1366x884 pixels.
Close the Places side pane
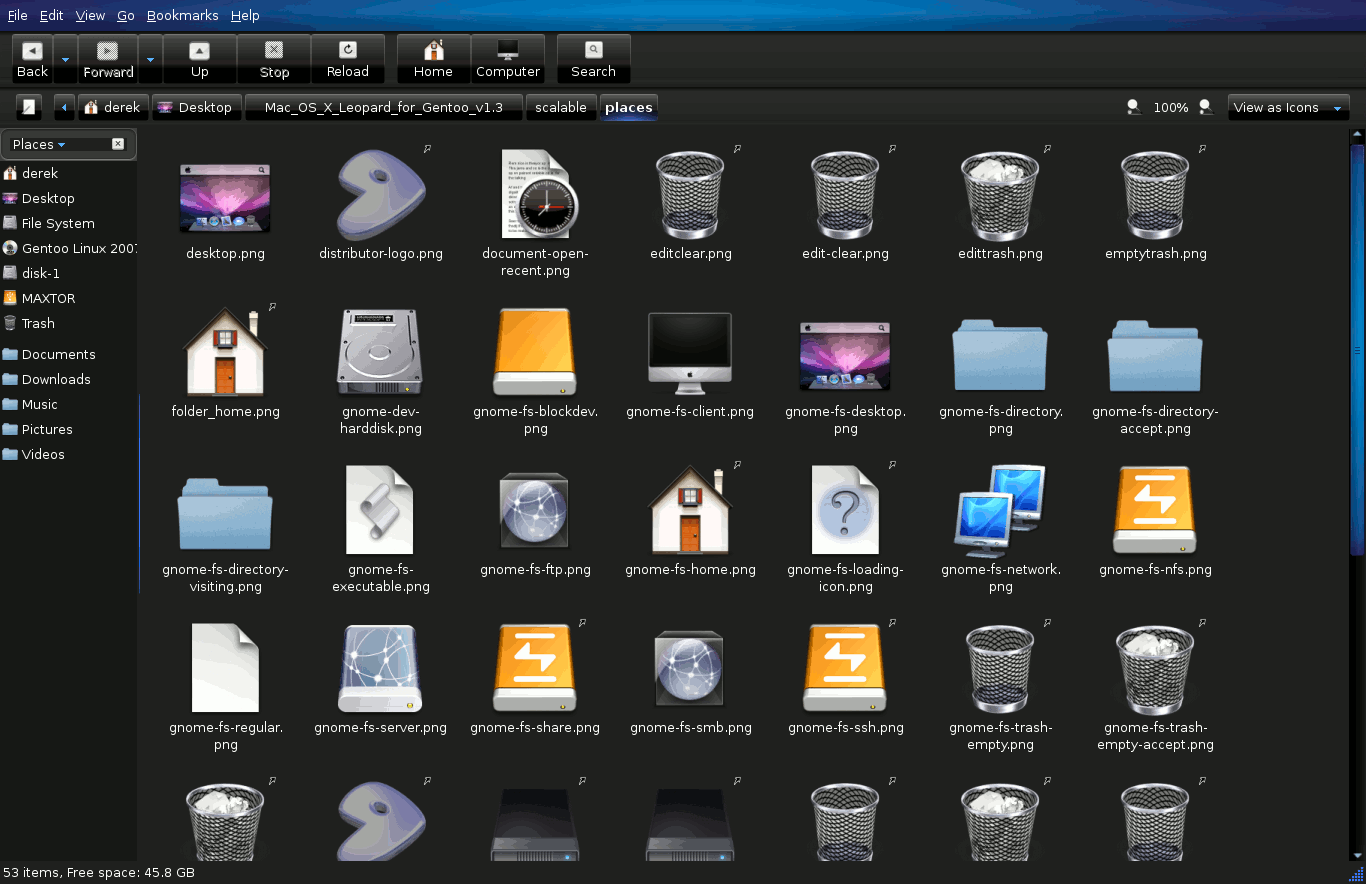pos(118,144)
